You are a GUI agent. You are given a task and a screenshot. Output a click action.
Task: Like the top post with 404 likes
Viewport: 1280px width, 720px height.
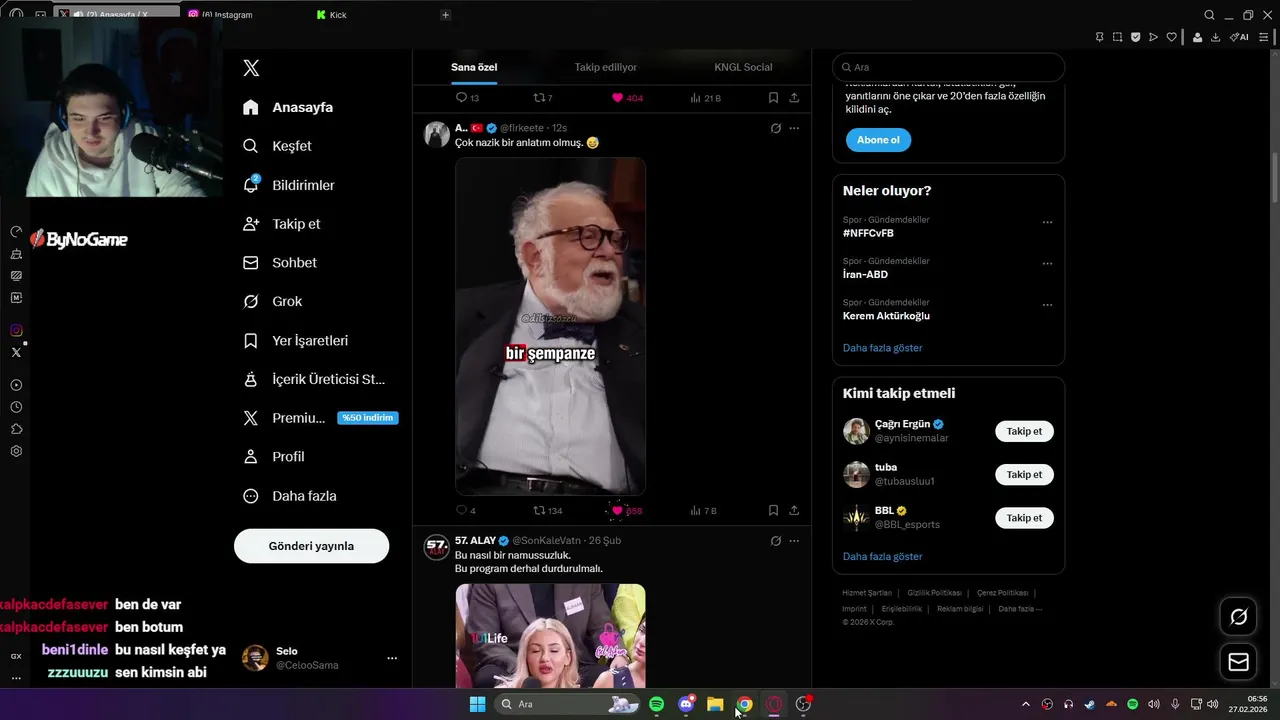pos(617,98)
